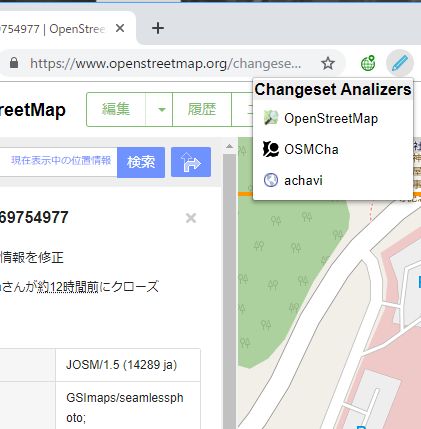View site security info via padlock icon
Screen dimensions: 421x429
(x=14, y=63)
